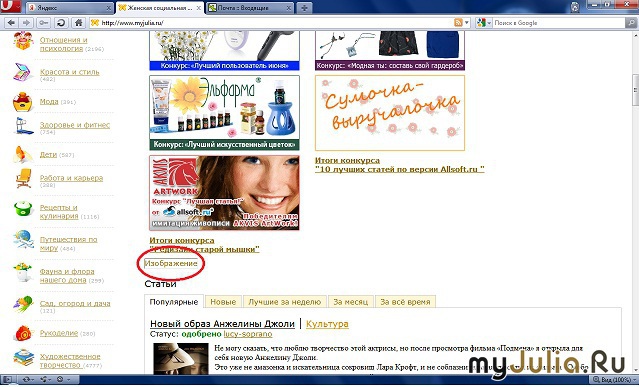Select the Лучшие за неделю articles tab
The image size is (639, 387).
pos(285,302)
